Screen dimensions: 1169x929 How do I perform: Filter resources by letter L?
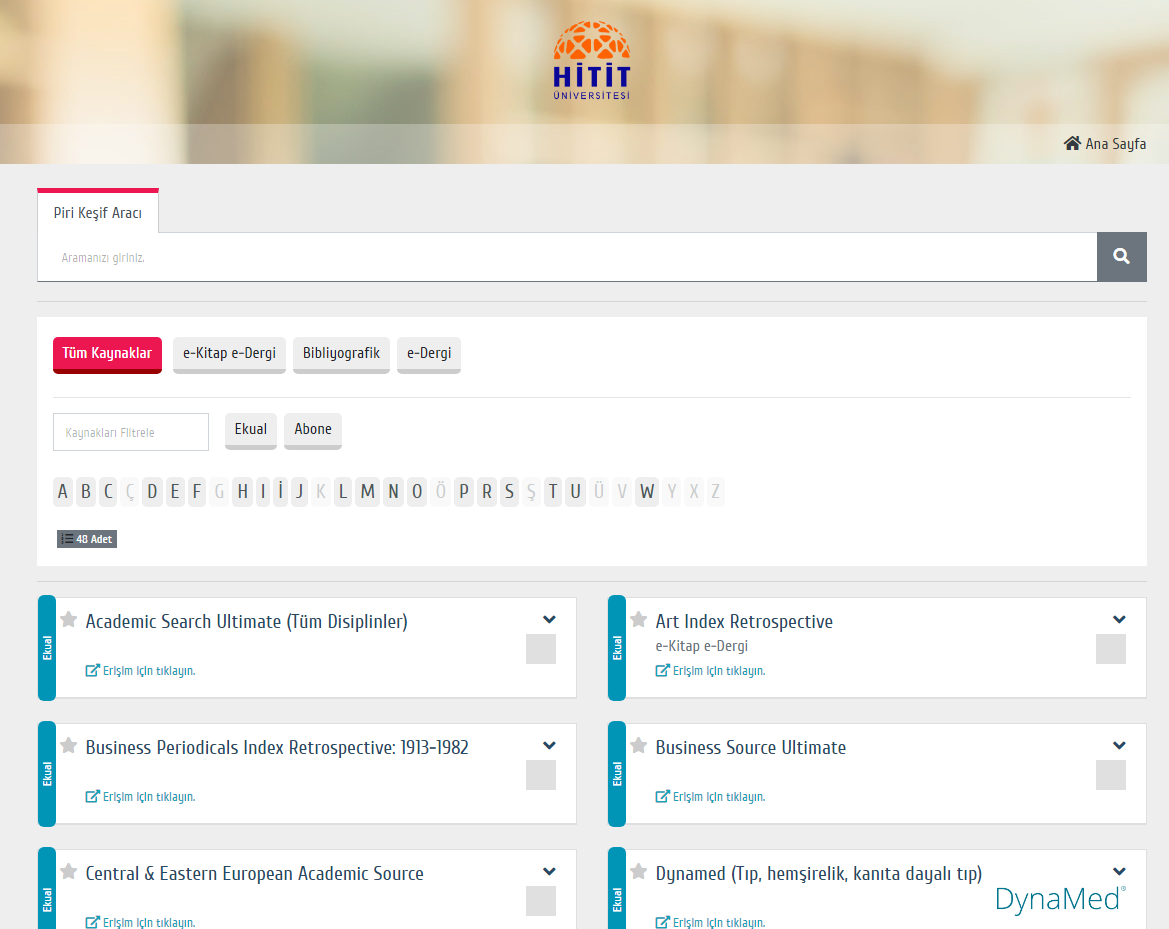click(343, 491)
